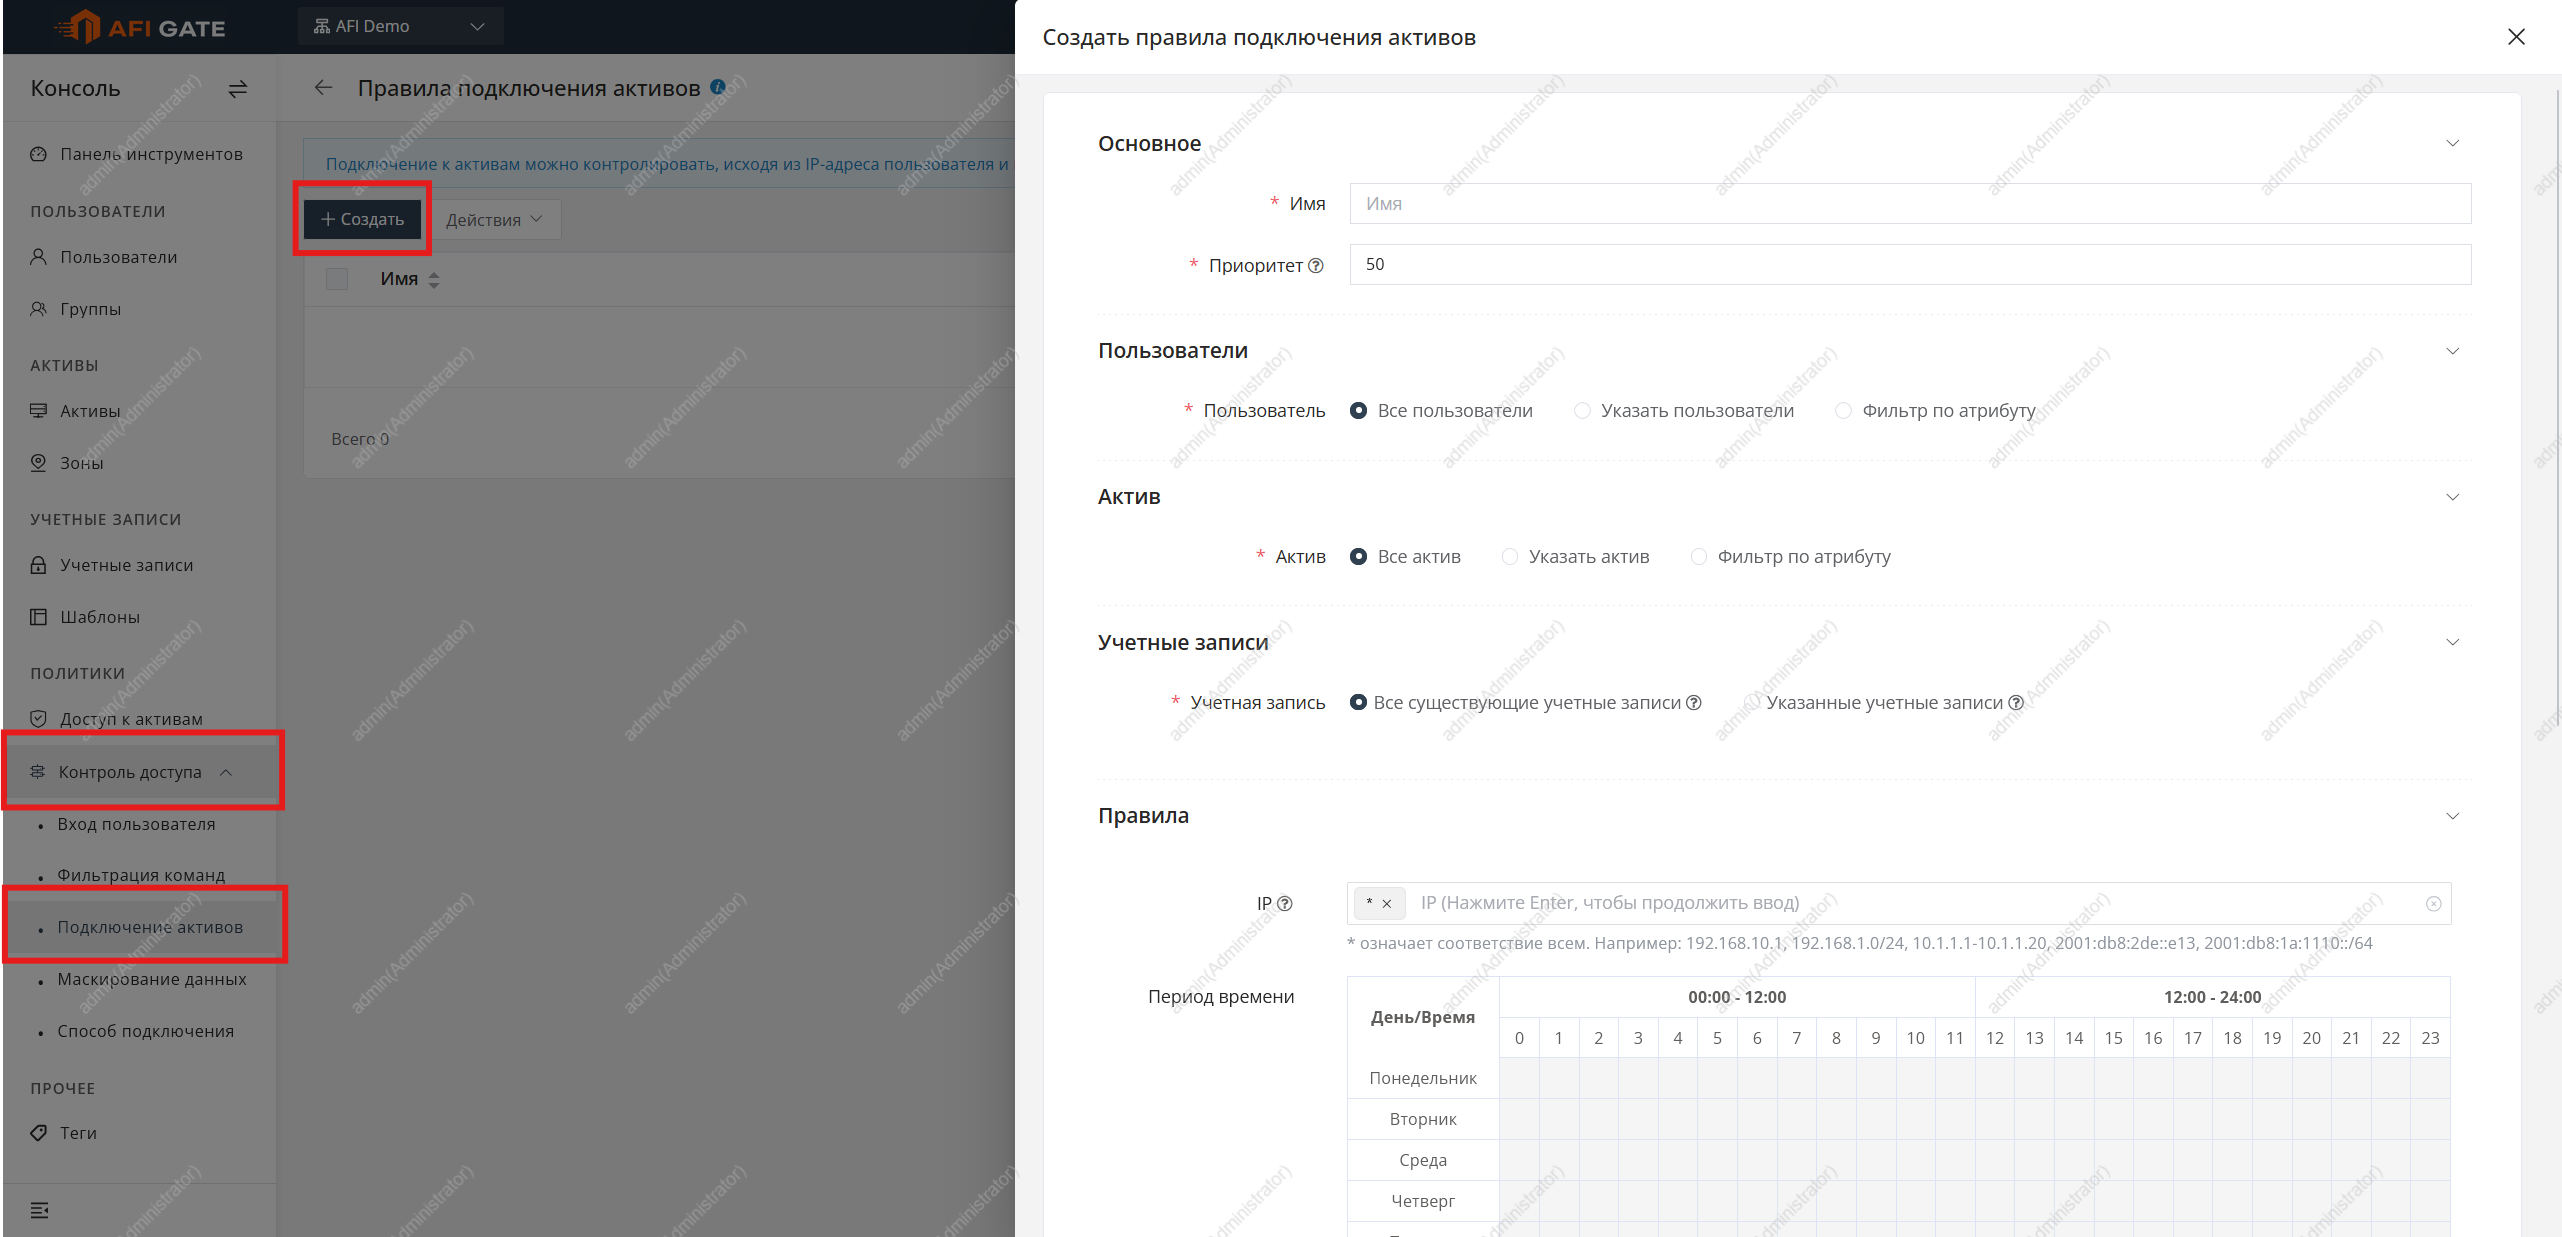This screenshot has width=2562, height=1237.
Task: Click the Шаблоны template icon
Action: pyautogui.click(x=39, y=617)
